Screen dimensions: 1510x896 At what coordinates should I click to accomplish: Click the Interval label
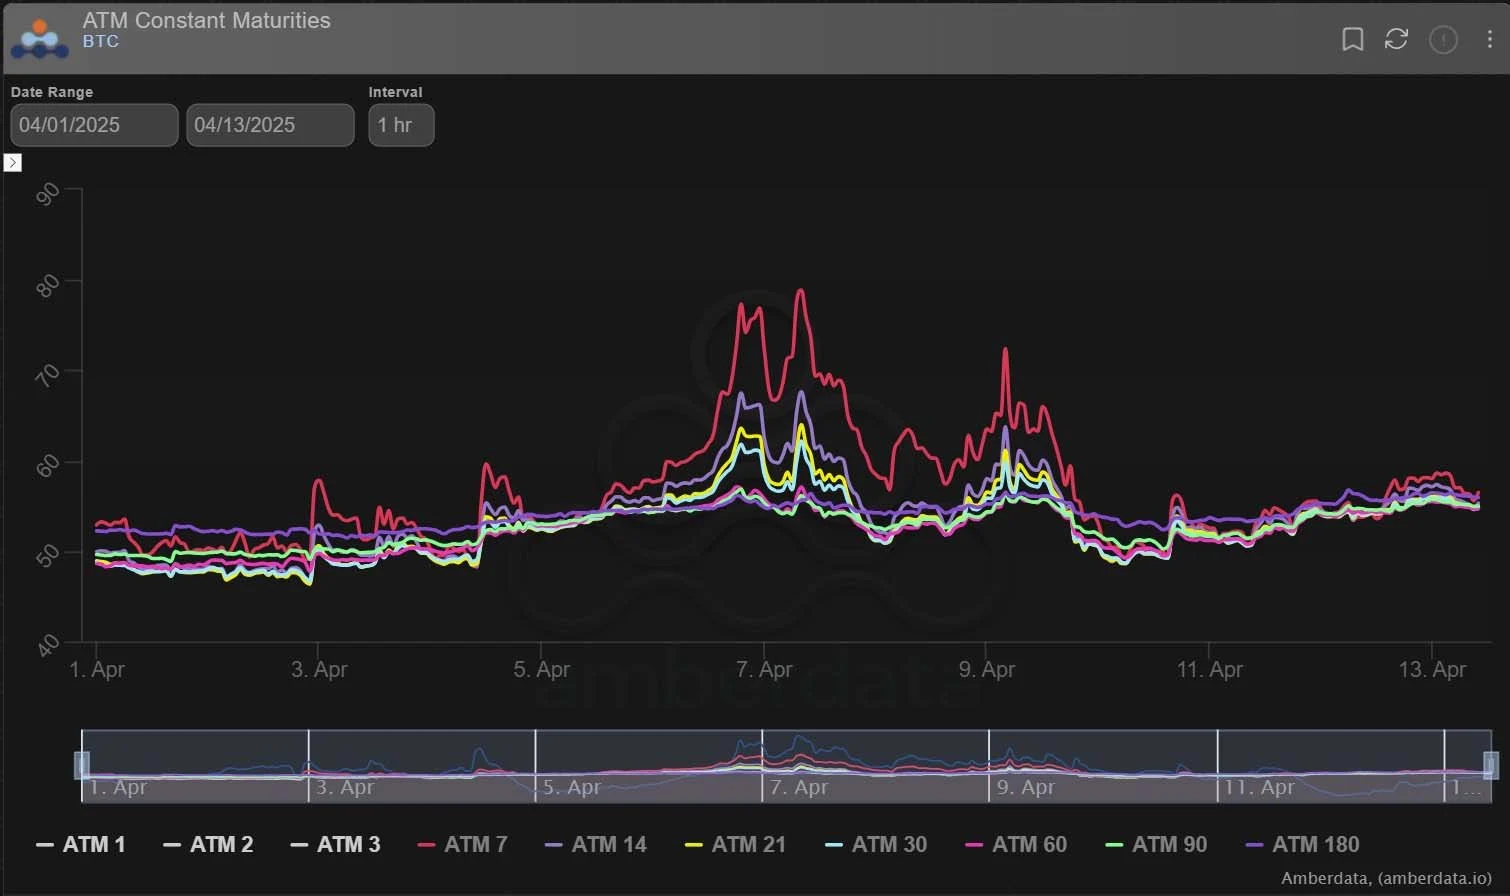[396, 92]
